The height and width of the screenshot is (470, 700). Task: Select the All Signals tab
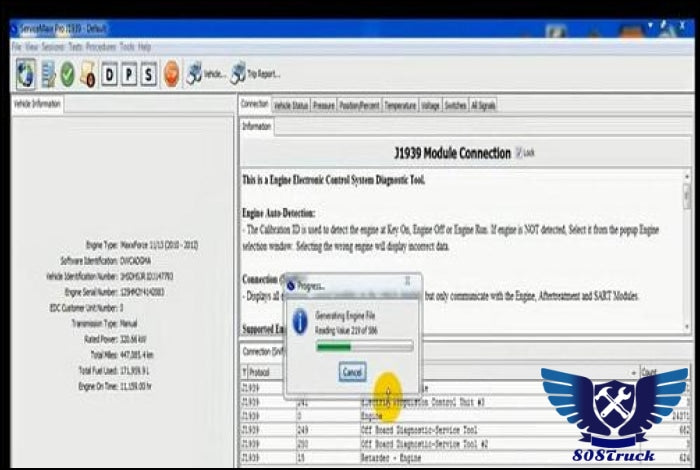pyautogui.click(x=483, y=105)
